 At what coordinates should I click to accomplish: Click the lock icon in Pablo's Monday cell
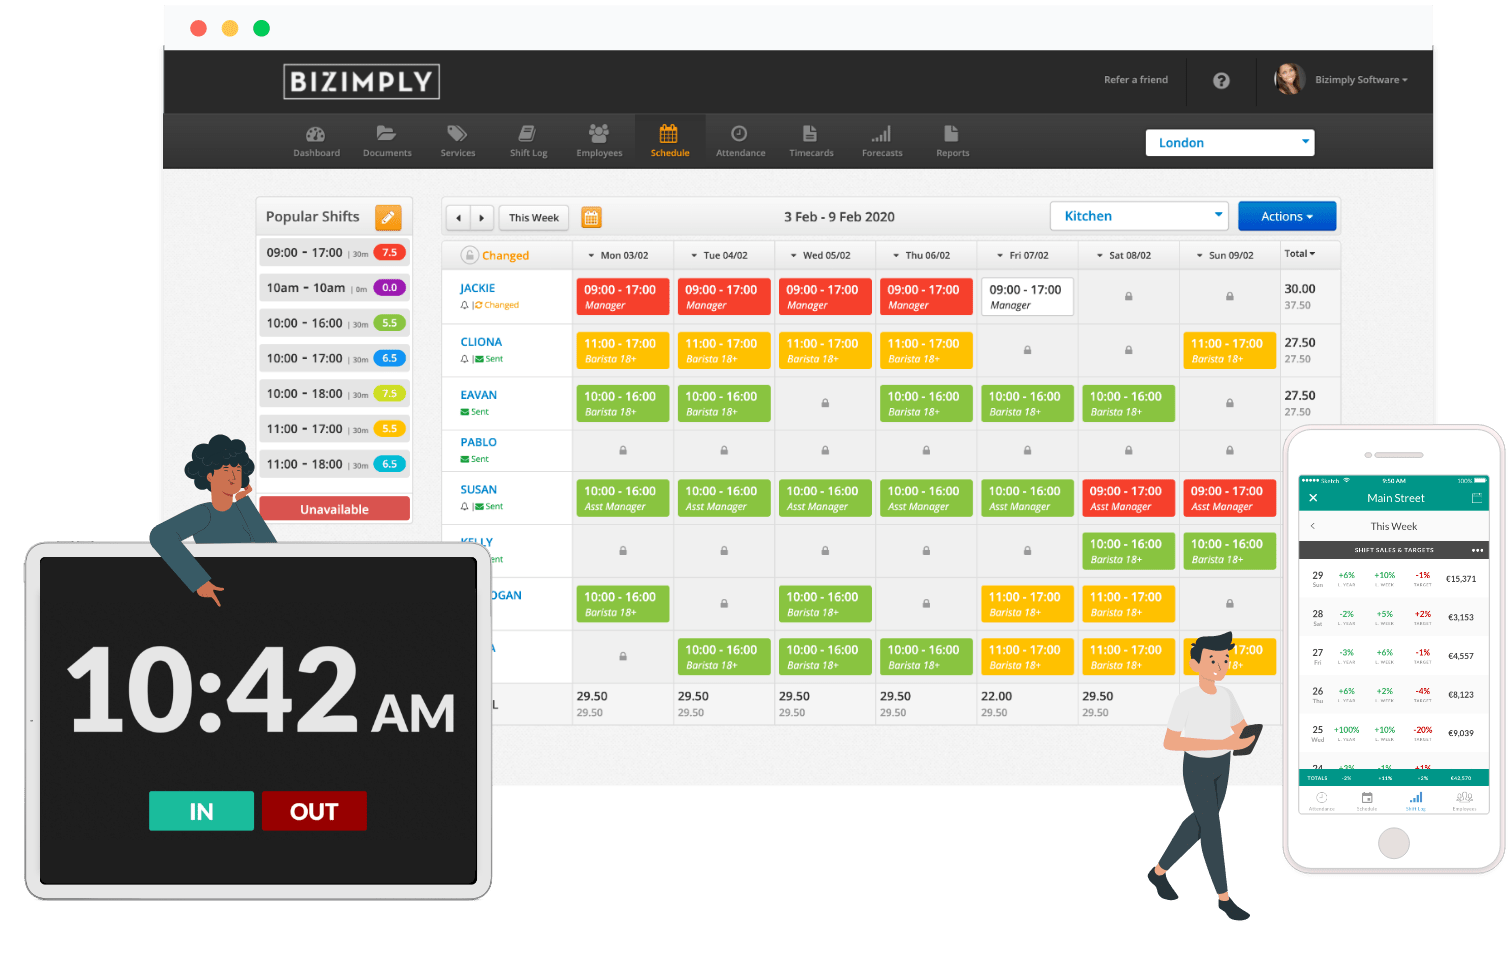[622, 450]
